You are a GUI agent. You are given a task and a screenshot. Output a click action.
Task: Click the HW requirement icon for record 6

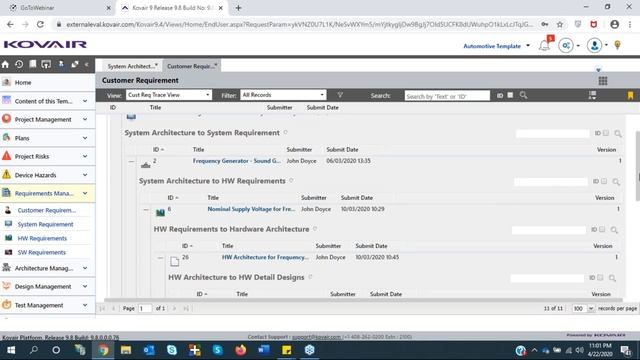pos(160,212)
